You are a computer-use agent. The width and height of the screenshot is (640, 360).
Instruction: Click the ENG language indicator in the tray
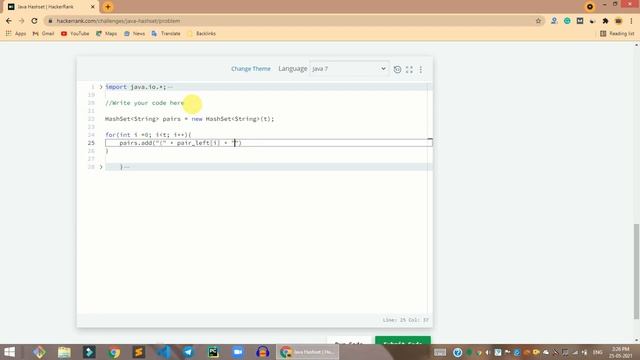[598, 352]
